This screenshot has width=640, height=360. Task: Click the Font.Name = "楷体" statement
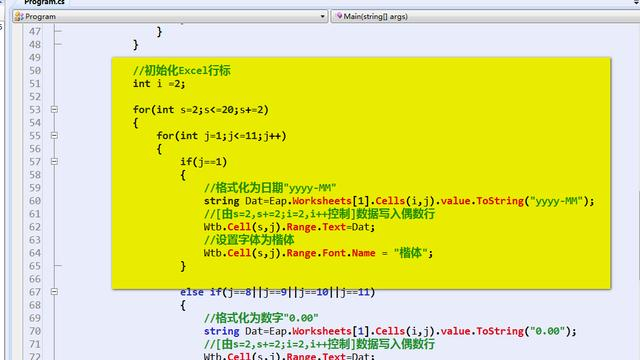tap(377, 253)
